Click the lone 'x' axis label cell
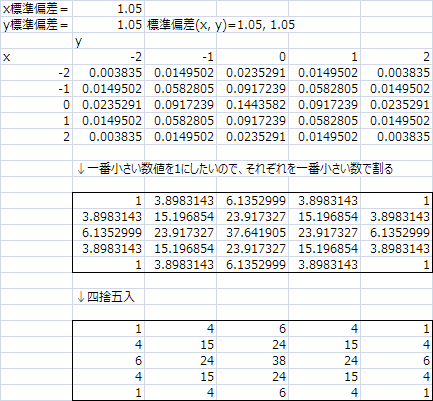433x401 pixels. pyautogui.click(x=36, y=57)
